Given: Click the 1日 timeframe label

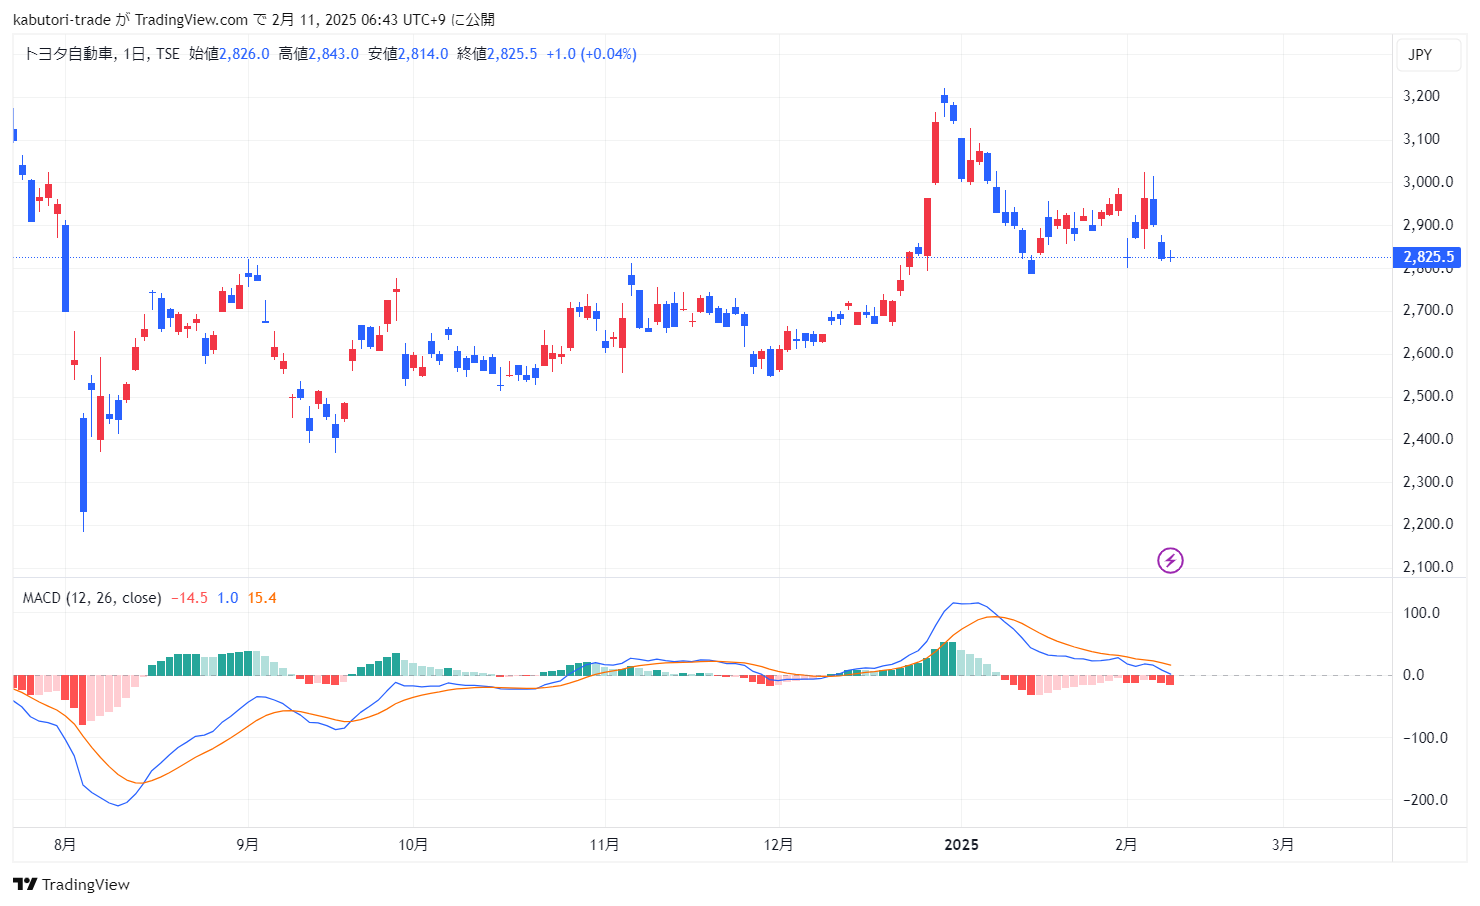Looking at the screenshot, I should point(134,54).
